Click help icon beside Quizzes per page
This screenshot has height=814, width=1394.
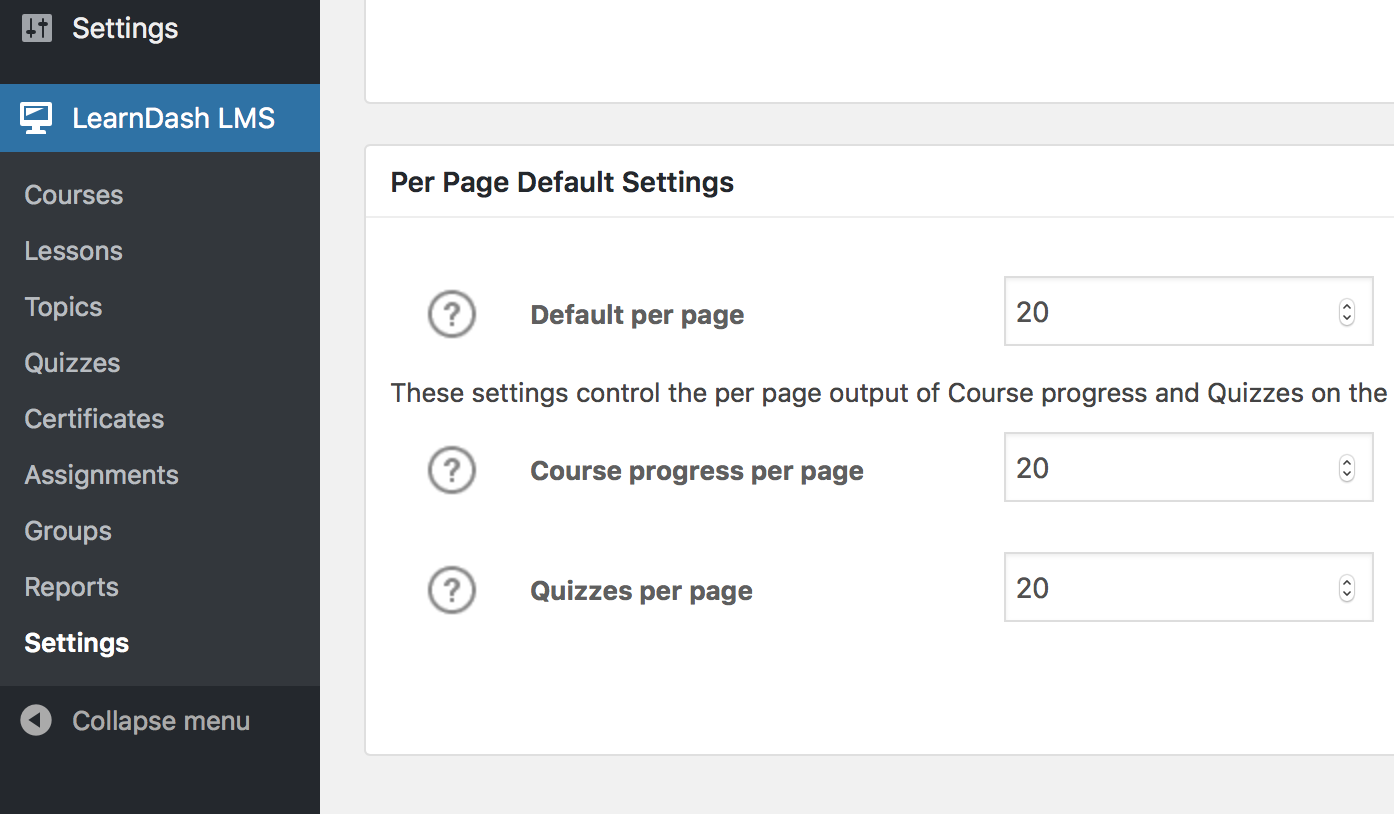click(x=451, y=591)
